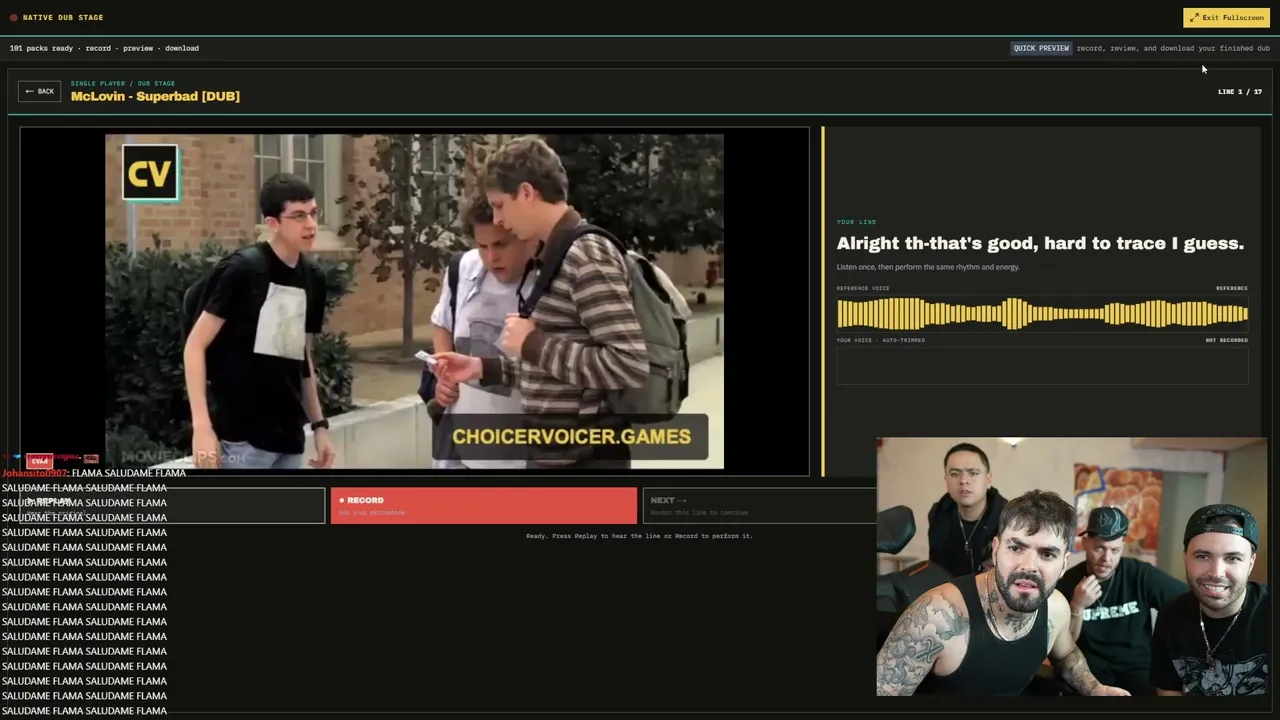
Task: Click the streamer webcam overlay
Action: tap(1071, 566)
